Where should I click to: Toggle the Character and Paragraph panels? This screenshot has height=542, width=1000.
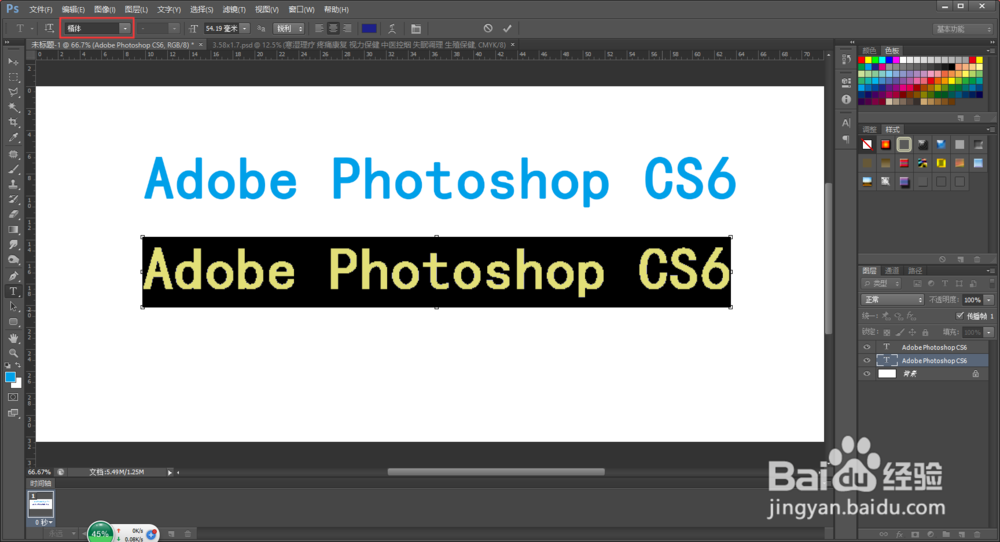pyautogui.click(x=416, y=29)
